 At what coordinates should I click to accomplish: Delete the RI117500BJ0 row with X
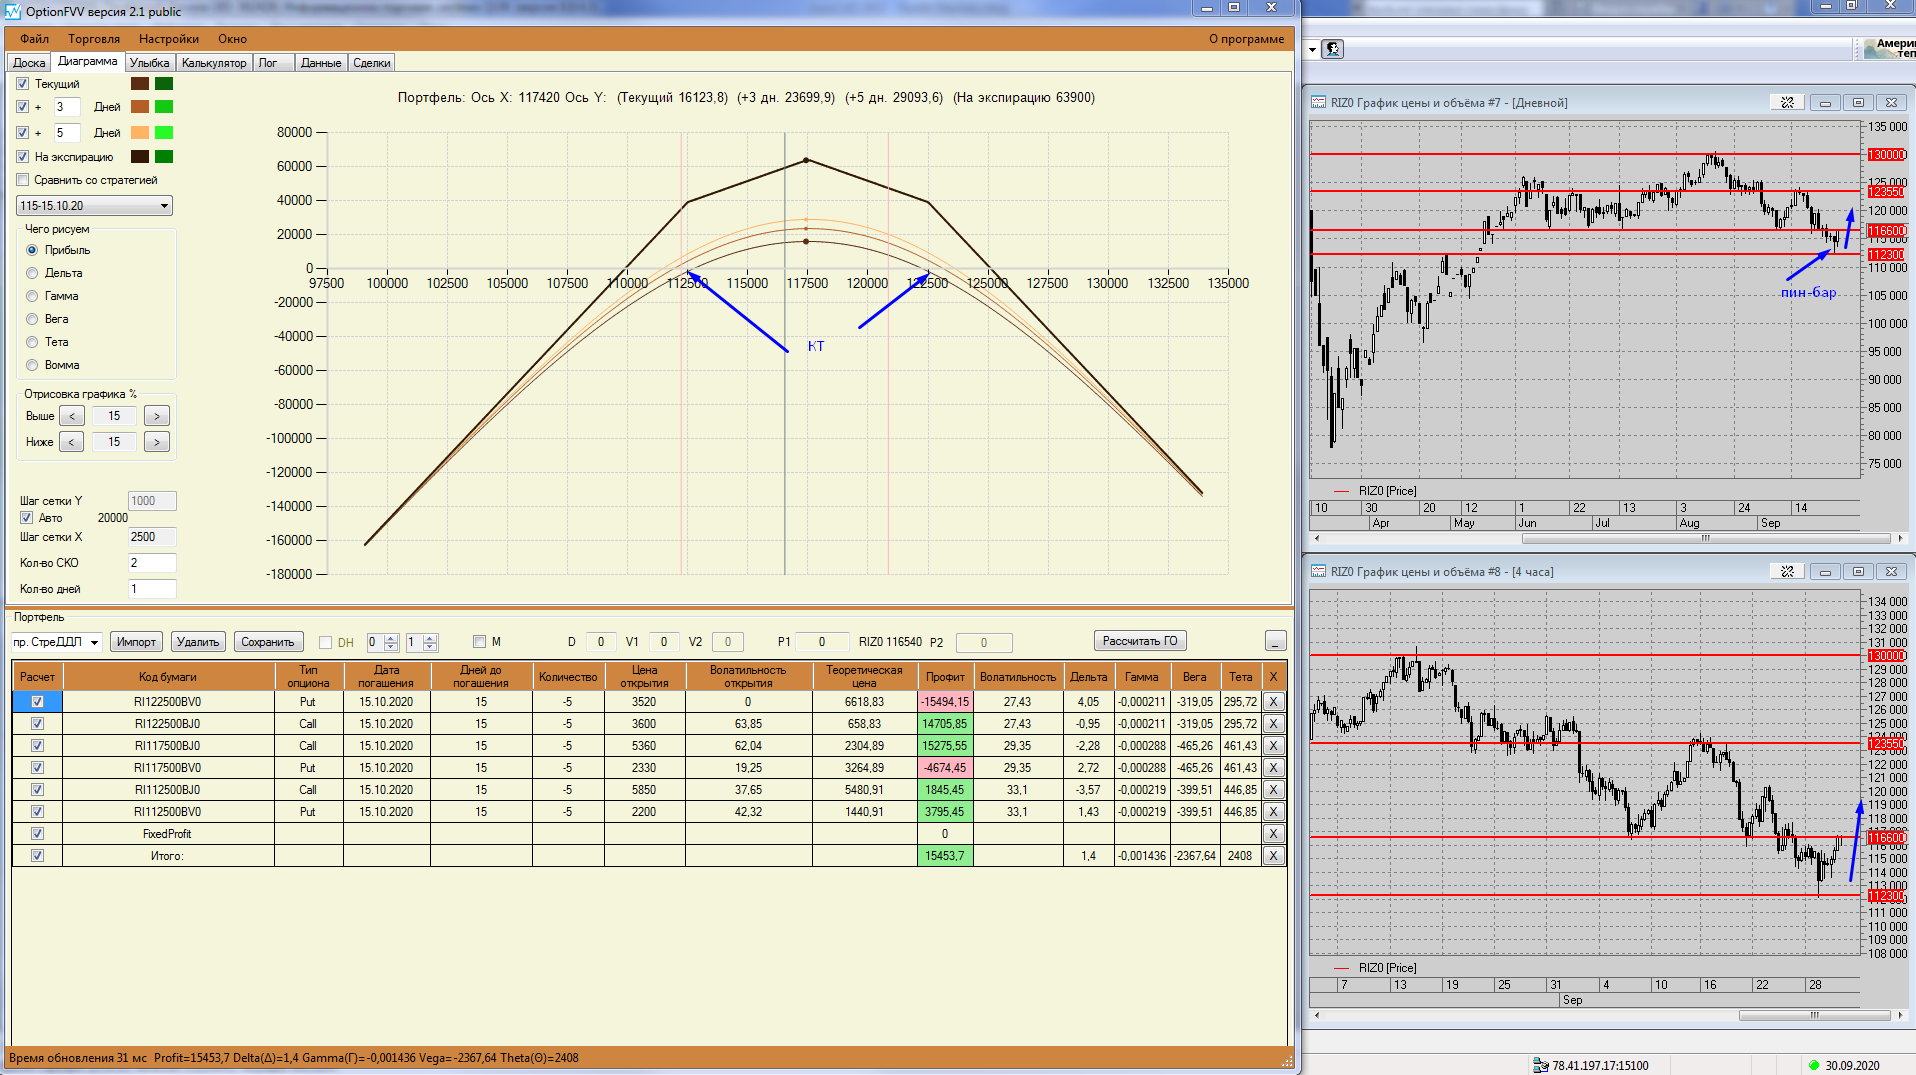pyautogui.click(x=1273, y=746)
